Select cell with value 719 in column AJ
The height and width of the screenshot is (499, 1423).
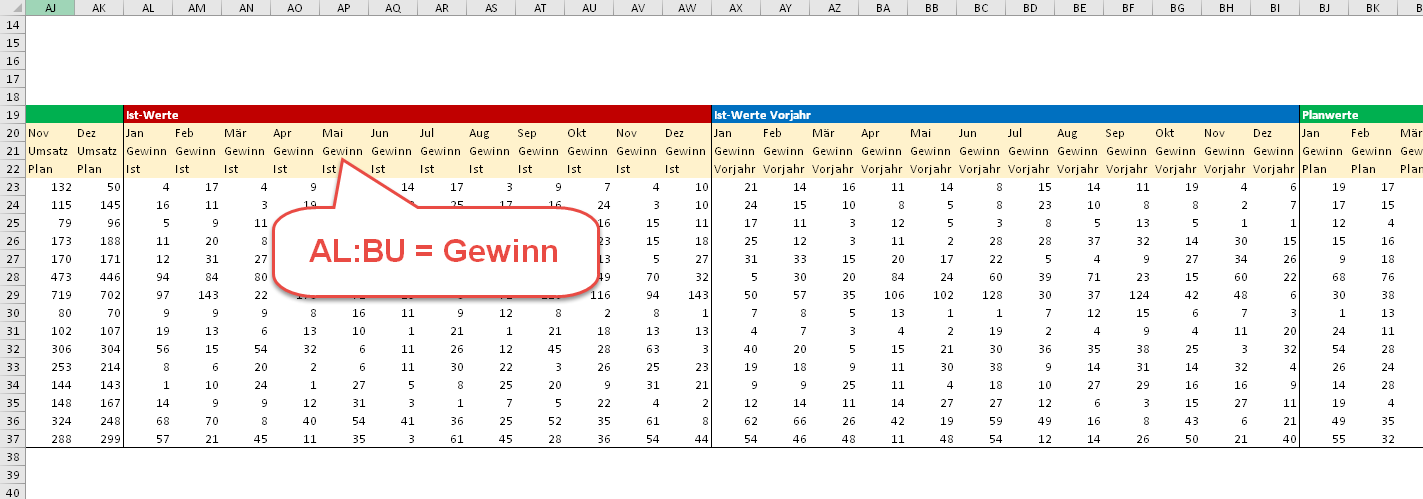click(49, 295)
